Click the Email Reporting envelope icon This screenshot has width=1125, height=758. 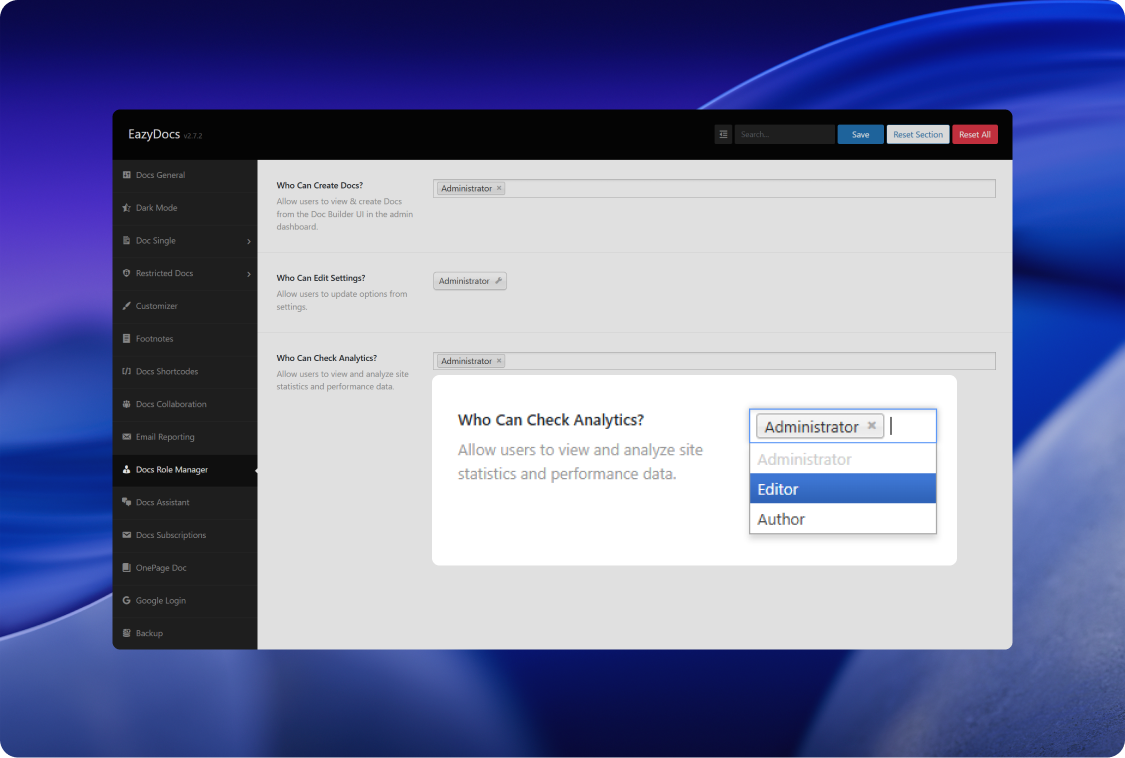pyautogui.click(x=126, y=437)
